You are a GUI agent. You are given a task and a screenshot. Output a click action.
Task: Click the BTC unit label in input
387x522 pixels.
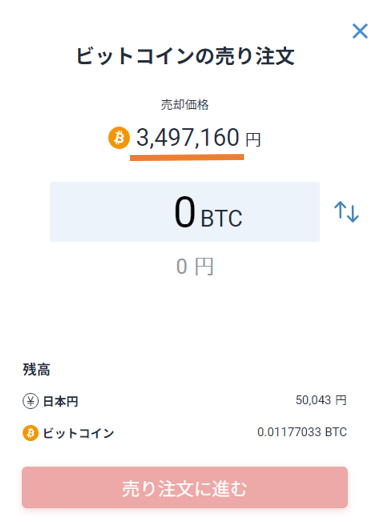coord(221,219)
